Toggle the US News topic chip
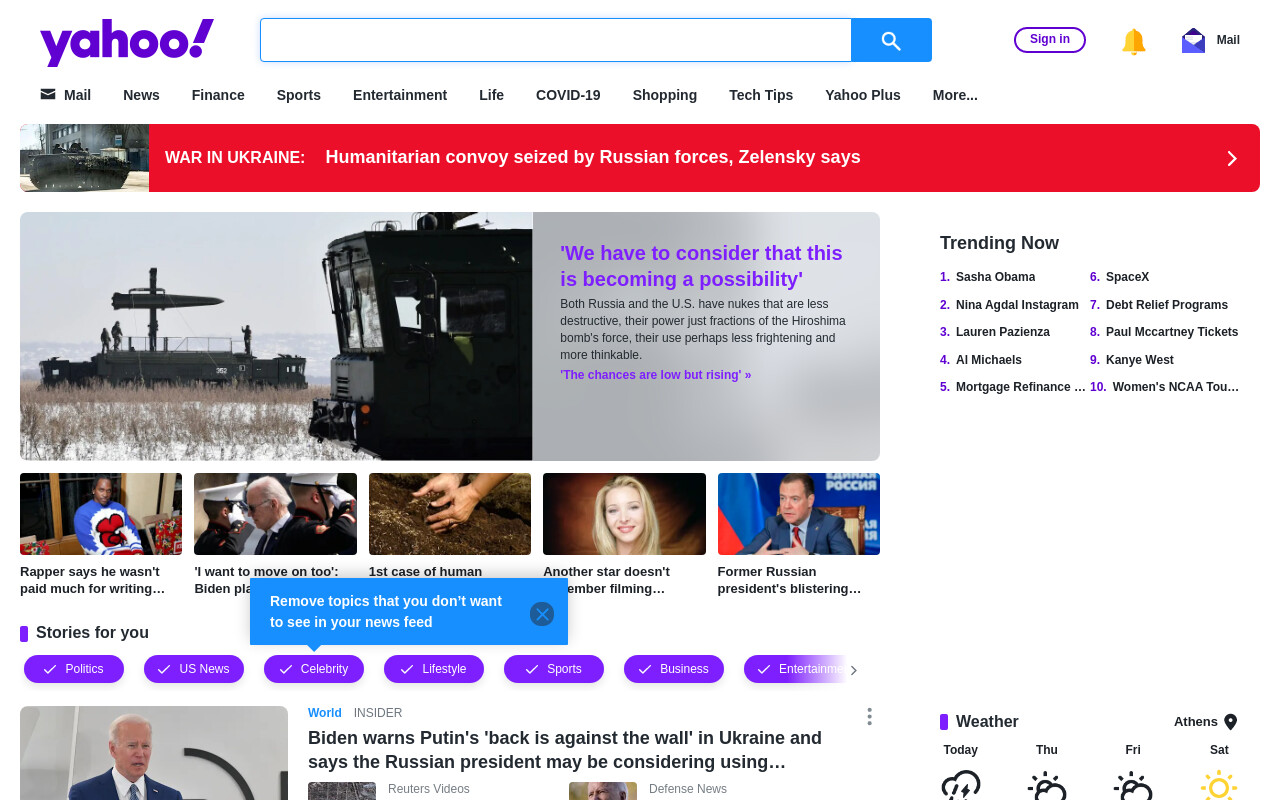This screenshot has width=1280, height=800. [x=194, y=669]
